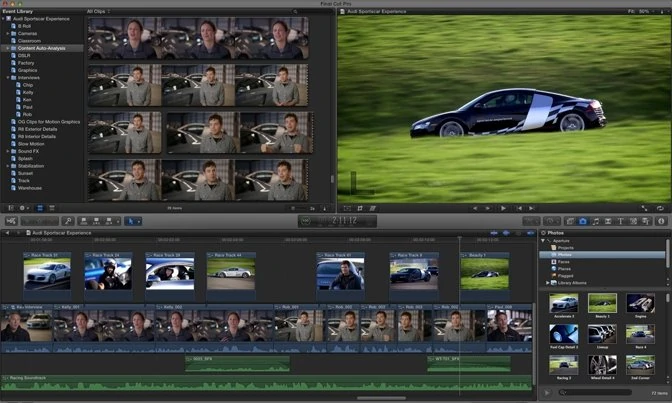This screenshot has height=403, width=672.
Task: Open the All Clips filter dropdown
Action: [x=99, y=11]
